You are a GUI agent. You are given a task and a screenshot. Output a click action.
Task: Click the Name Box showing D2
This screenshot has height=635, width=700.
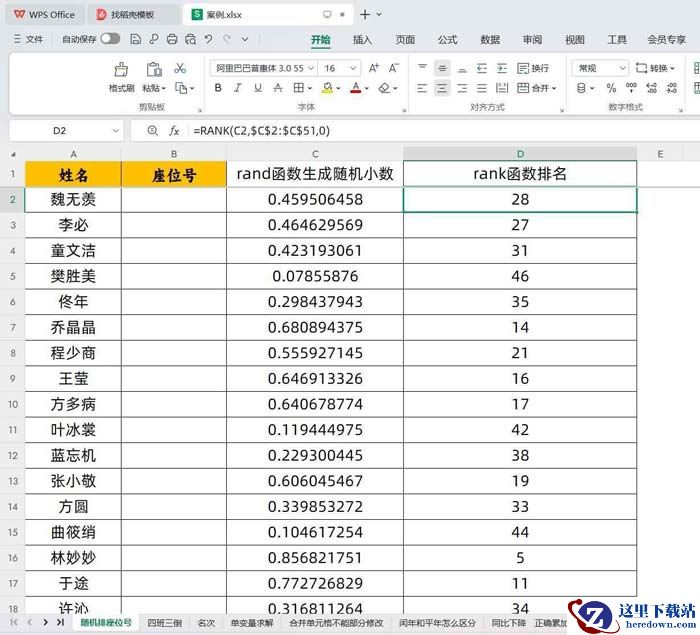[60, 131]
